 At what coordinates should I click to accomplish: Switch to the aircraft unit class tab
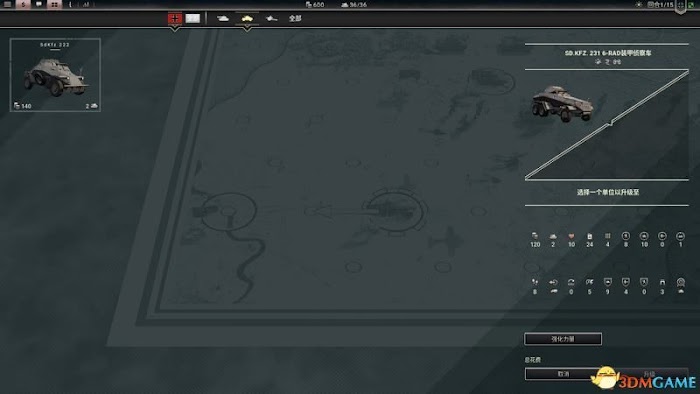click(x=271, y=18)
